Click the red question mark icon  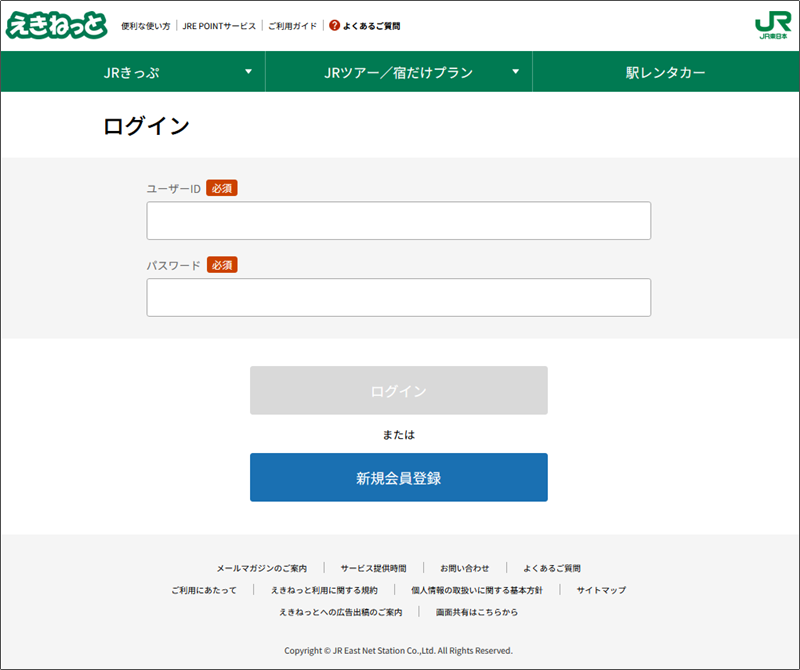tap(334, 25)
